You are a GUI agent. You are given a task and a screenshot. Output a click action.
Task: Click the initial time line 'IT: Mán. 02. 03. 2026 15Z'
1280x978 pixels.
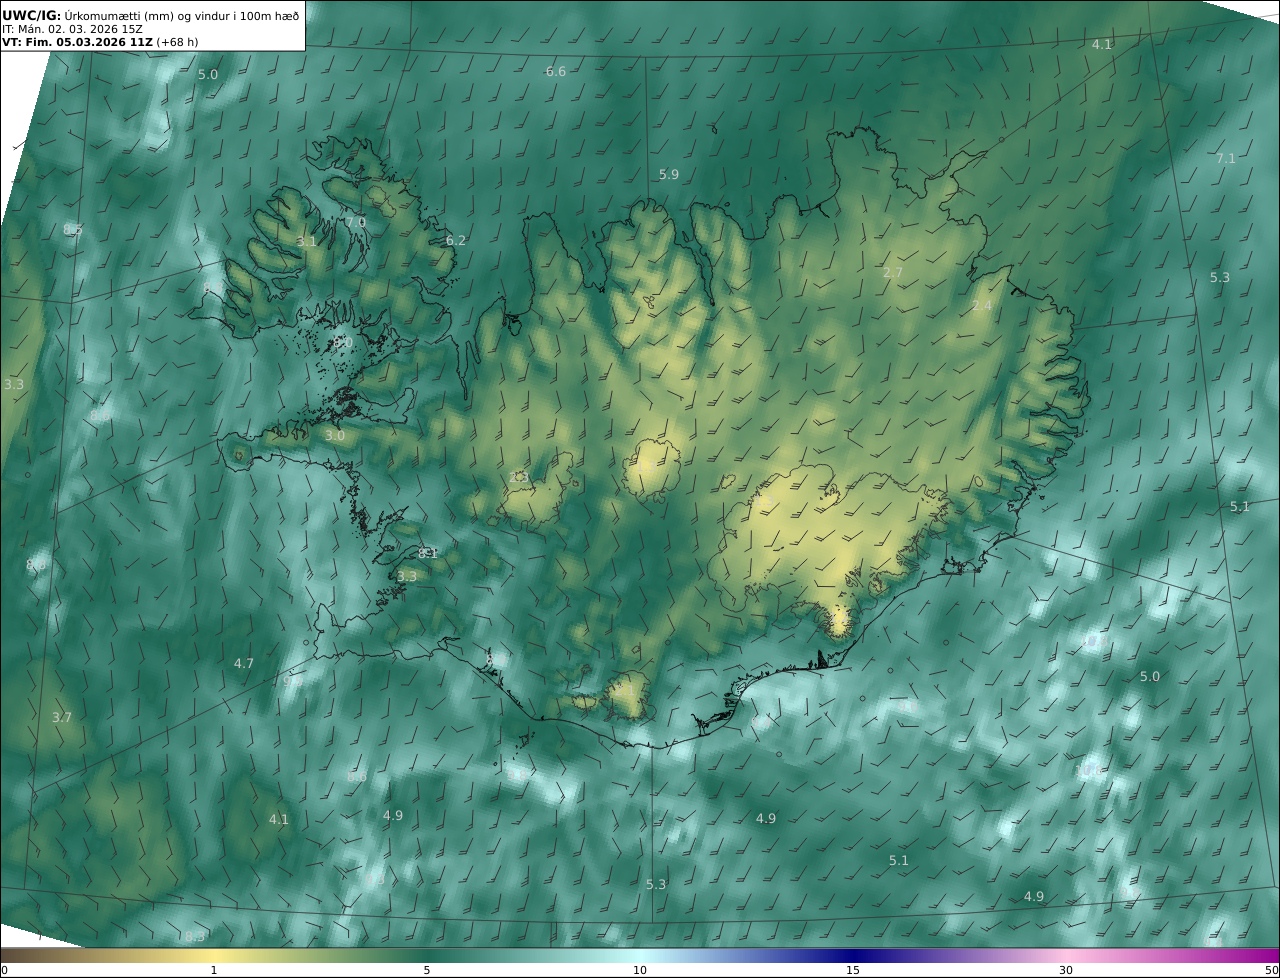click(x=72, y=29)
